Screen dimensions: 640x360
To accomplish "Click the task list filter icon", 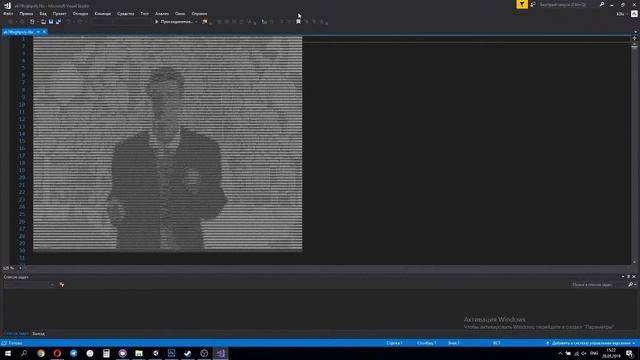I will click(x=62, y=284).
